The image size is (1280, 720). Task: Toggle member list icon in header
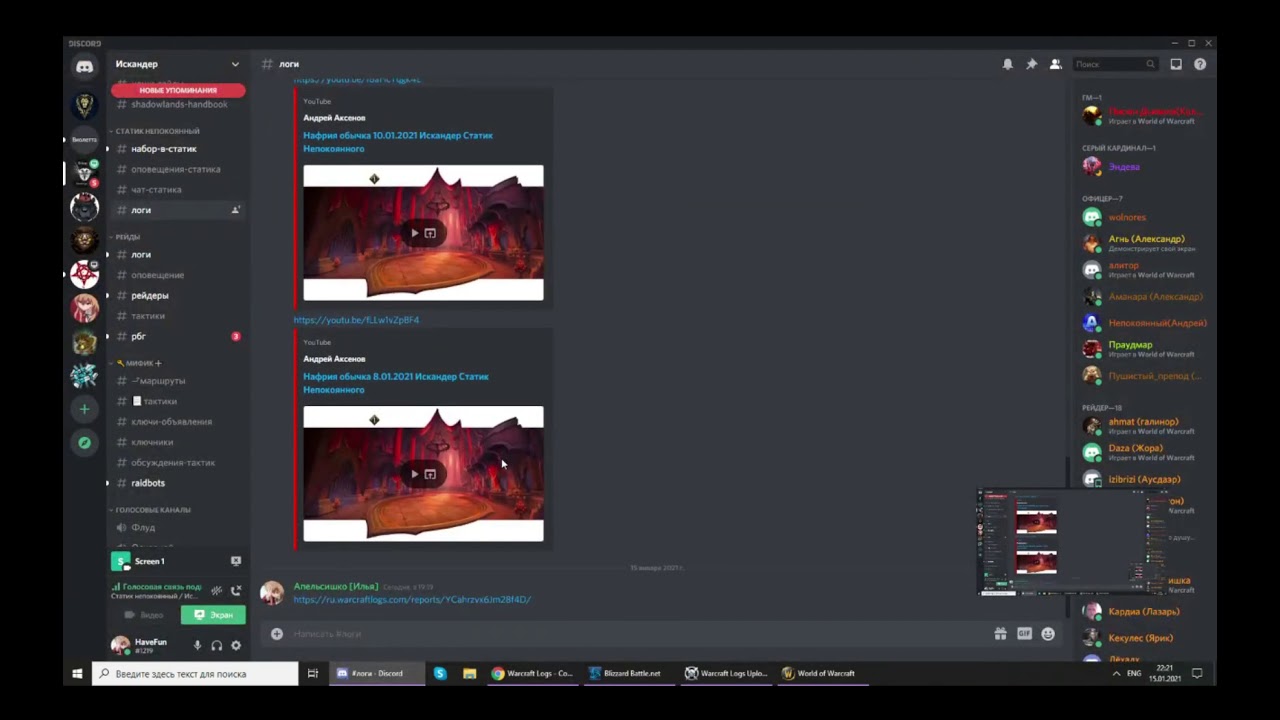point(1055,64)
